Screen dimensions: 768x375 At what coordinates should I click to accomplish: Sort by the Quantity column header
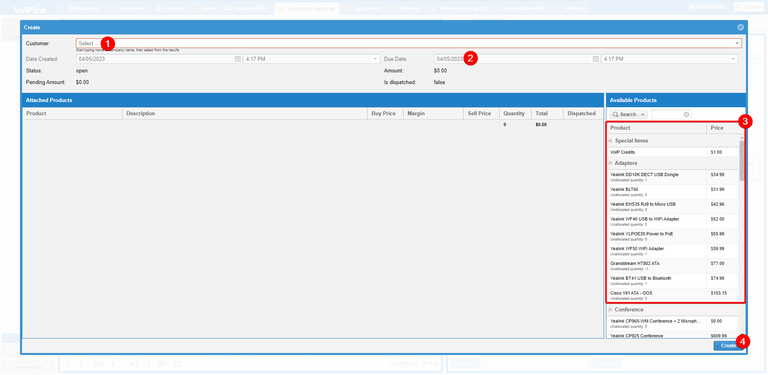click(515, 113)
